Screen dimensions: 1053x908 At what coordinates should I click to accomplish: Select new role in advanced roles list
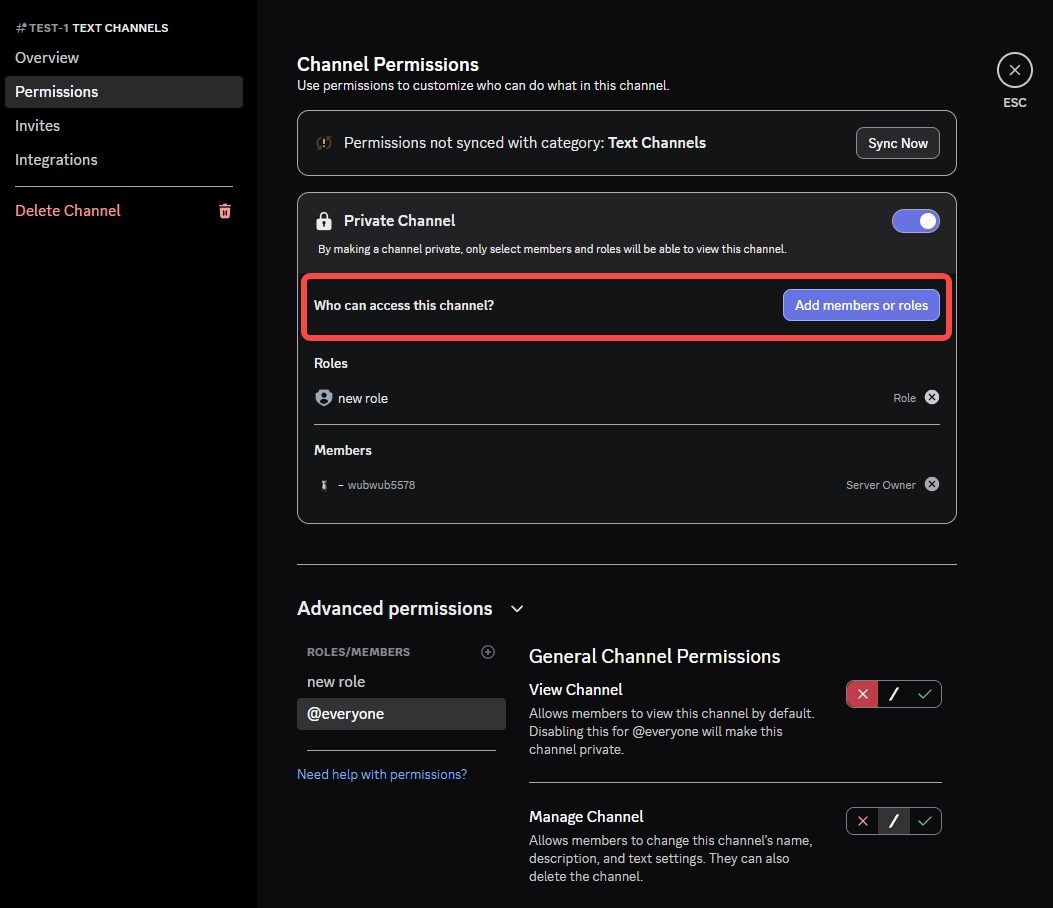[401, 682]
